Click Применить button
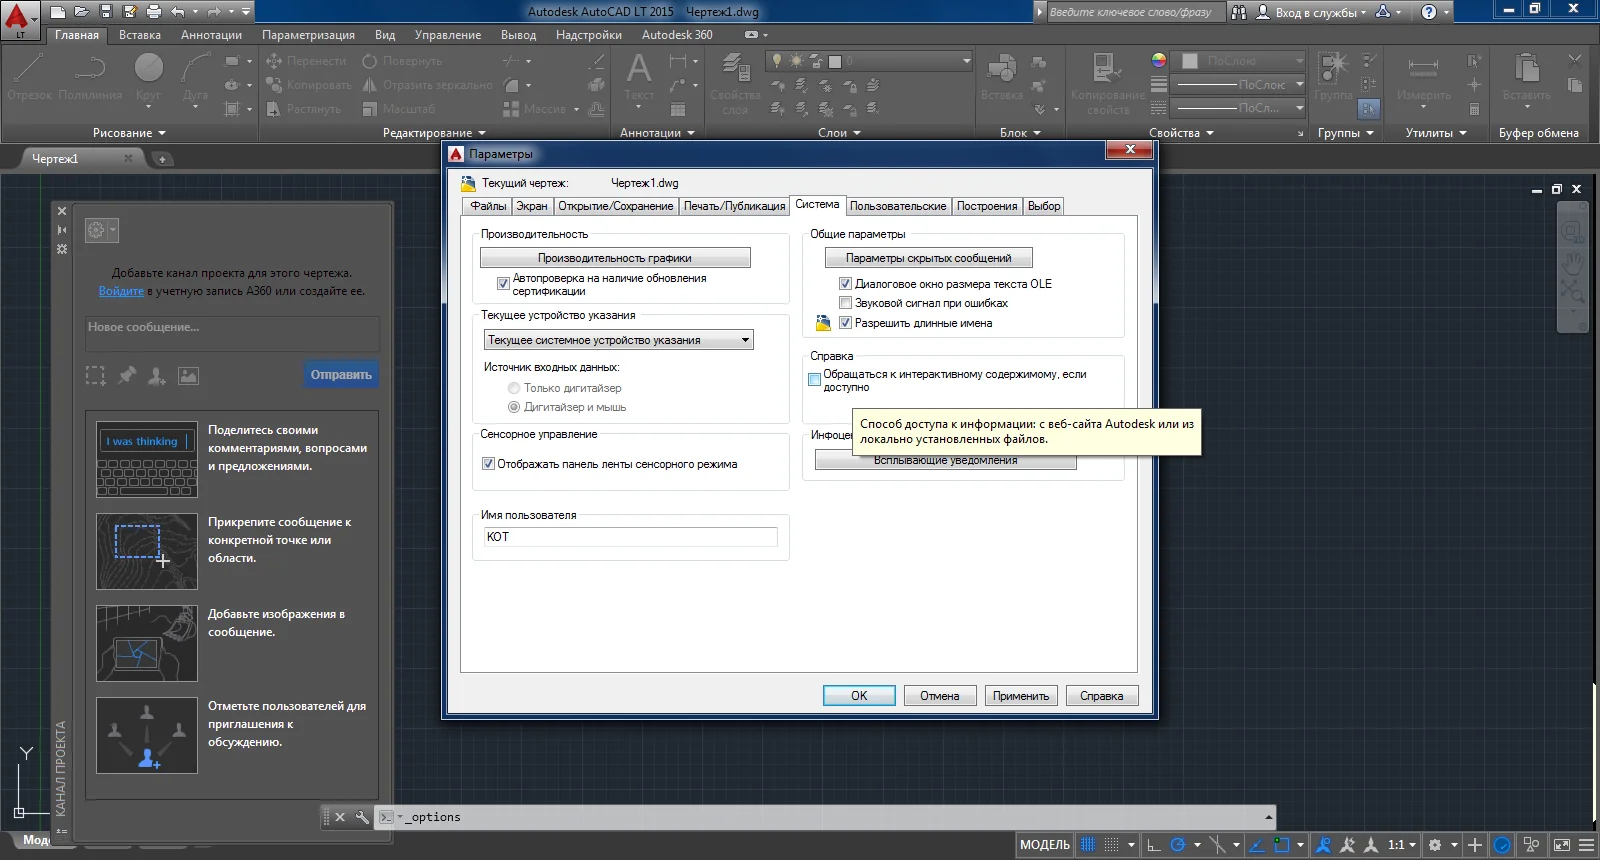This screenshot has width=1600, height=860. tap(1021, 696)
